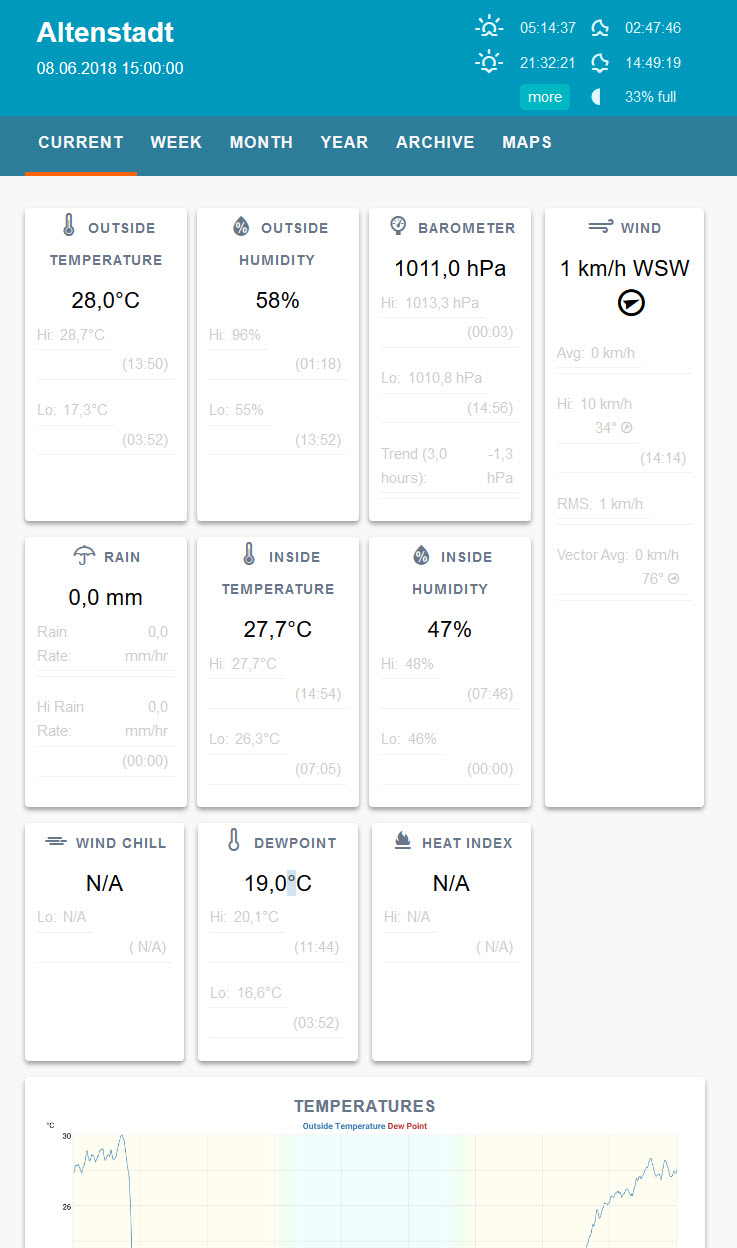Click the umbrella icon in Rain card
Screen dimensions: 737x1248
tap(85, 556)
